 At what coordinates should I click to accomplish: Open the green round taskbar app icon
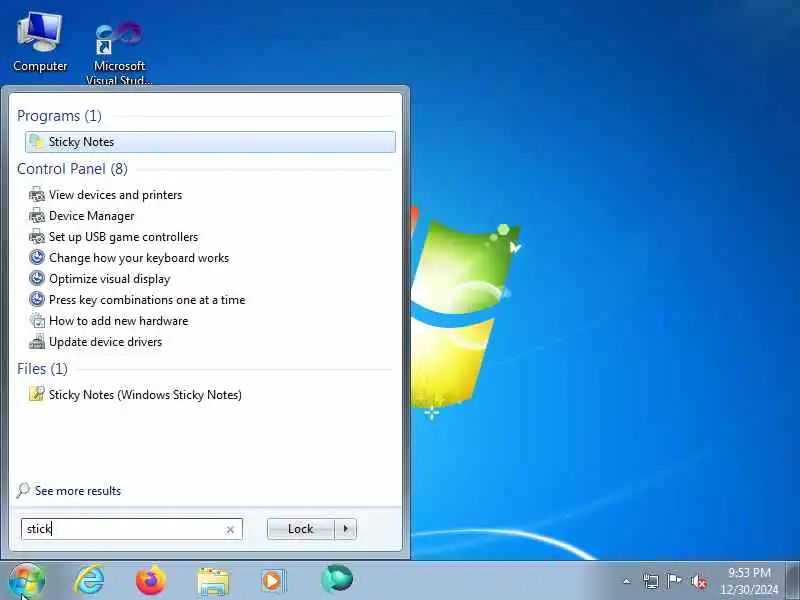(x=337, y=580)
